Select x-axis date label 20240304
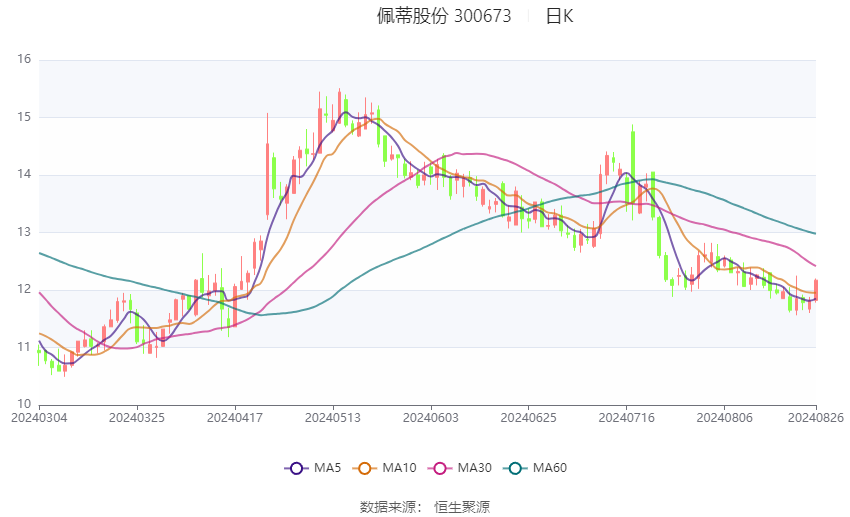 pyautogui.click(x=39, y=418)
